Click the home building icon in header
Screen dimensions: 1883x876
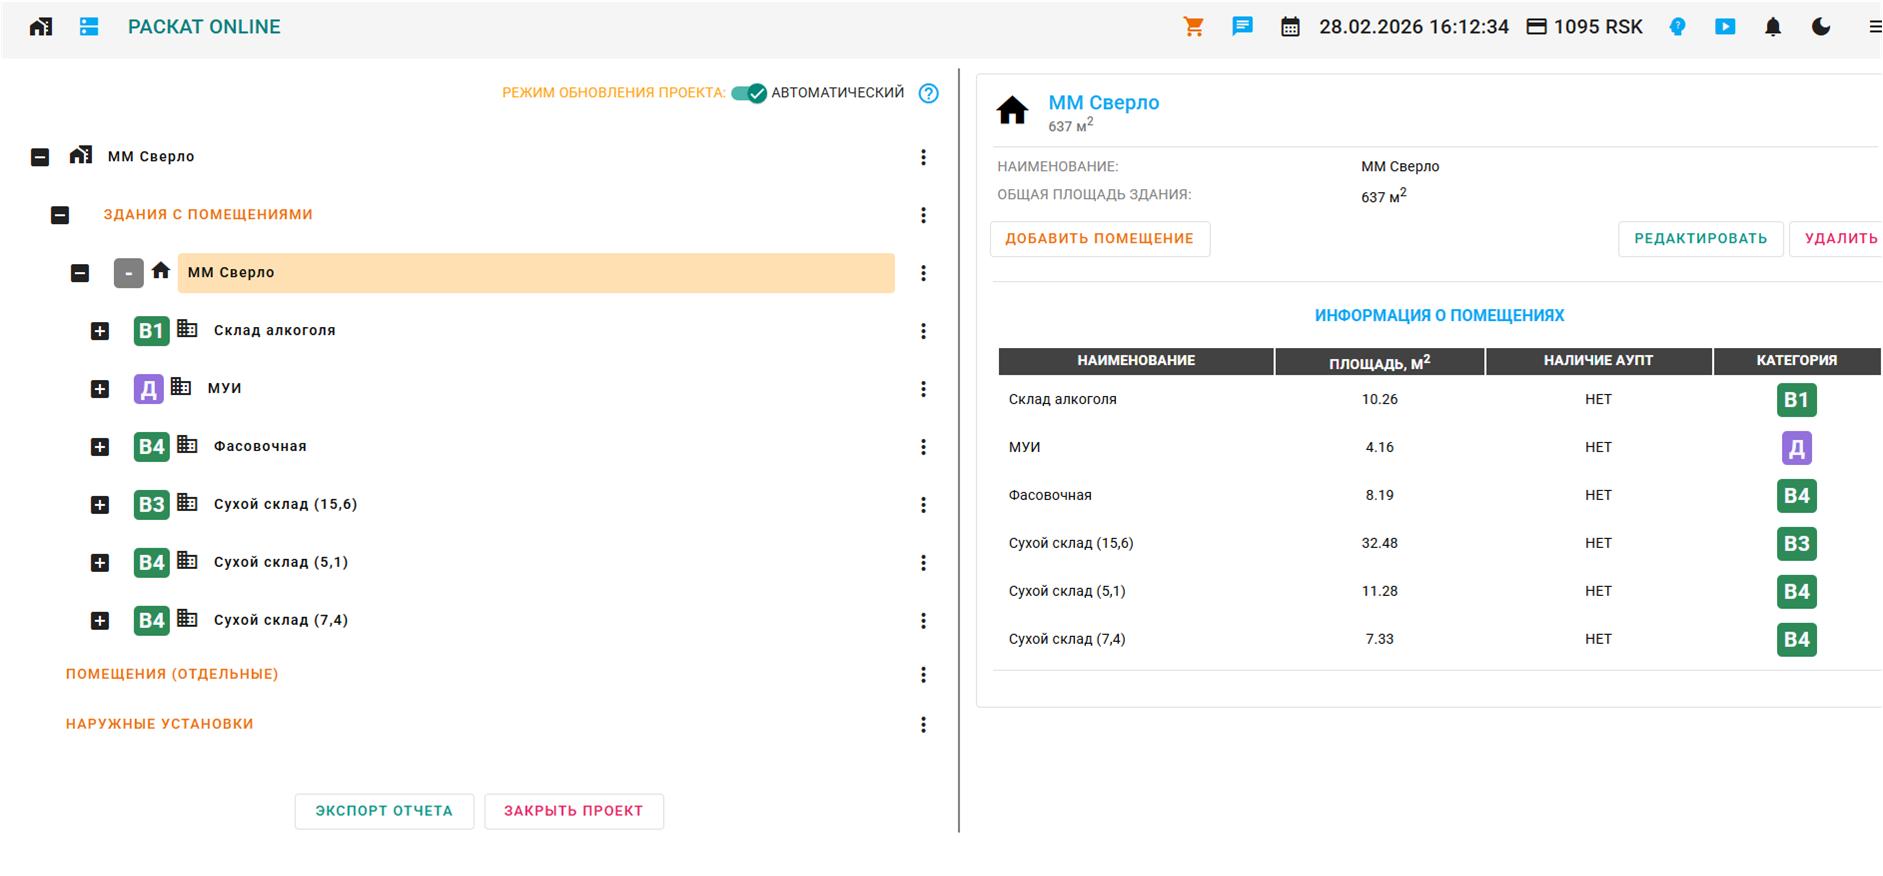41,27
